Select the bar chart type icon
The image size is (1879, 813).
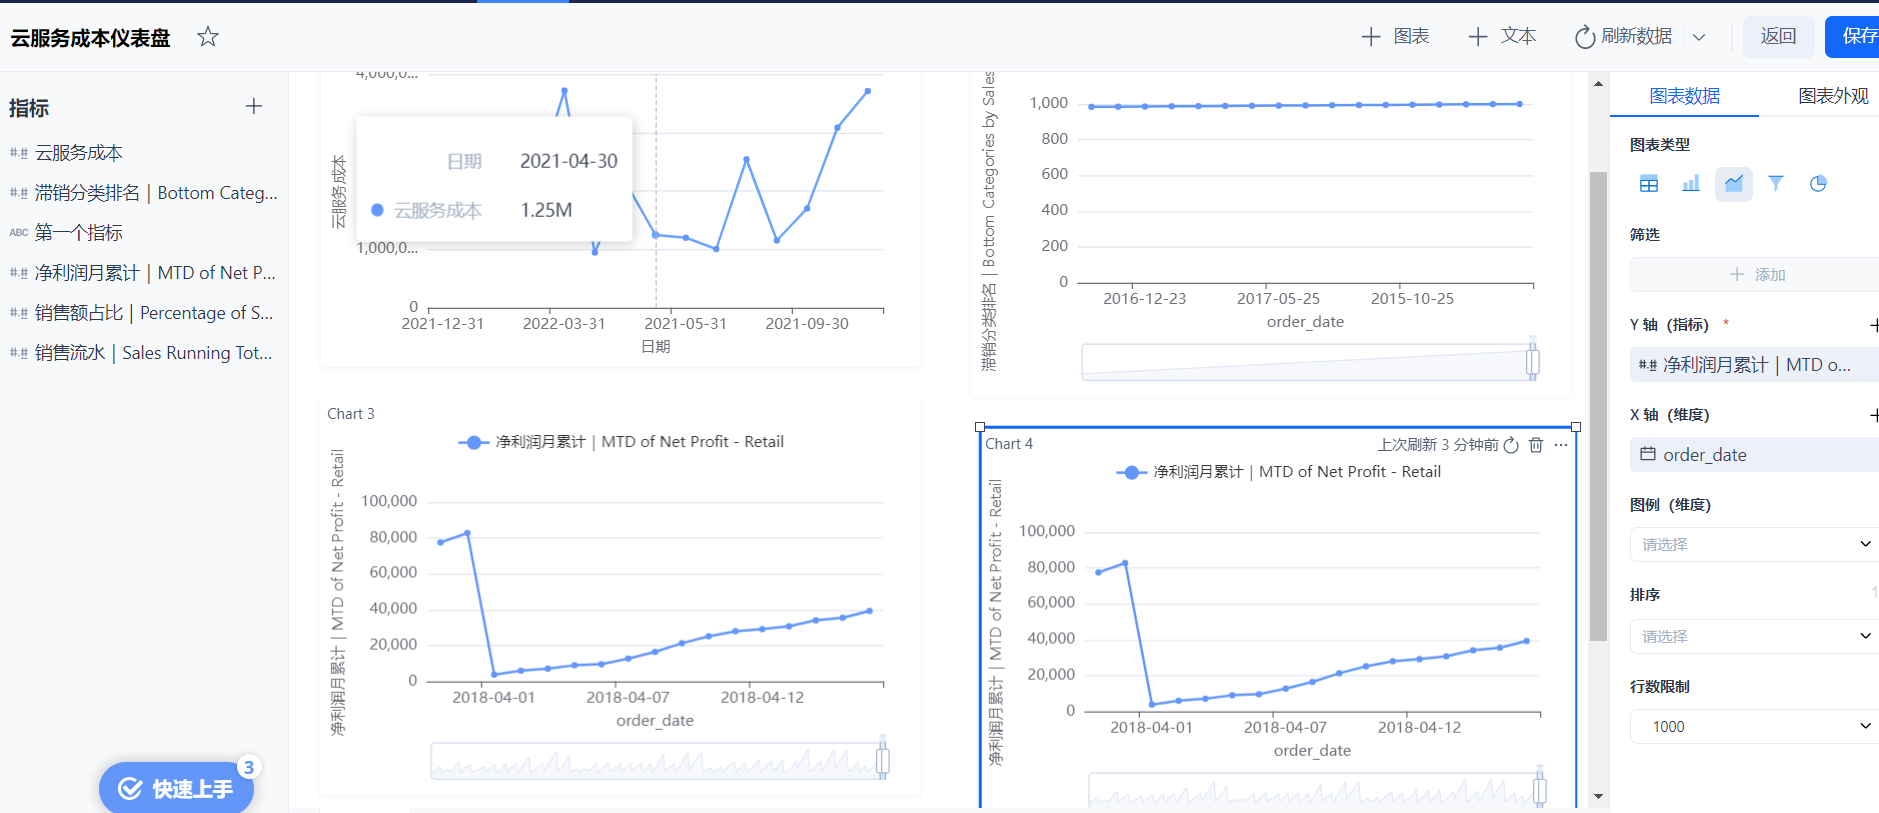pyautogui.click(x=1691, y=184)
